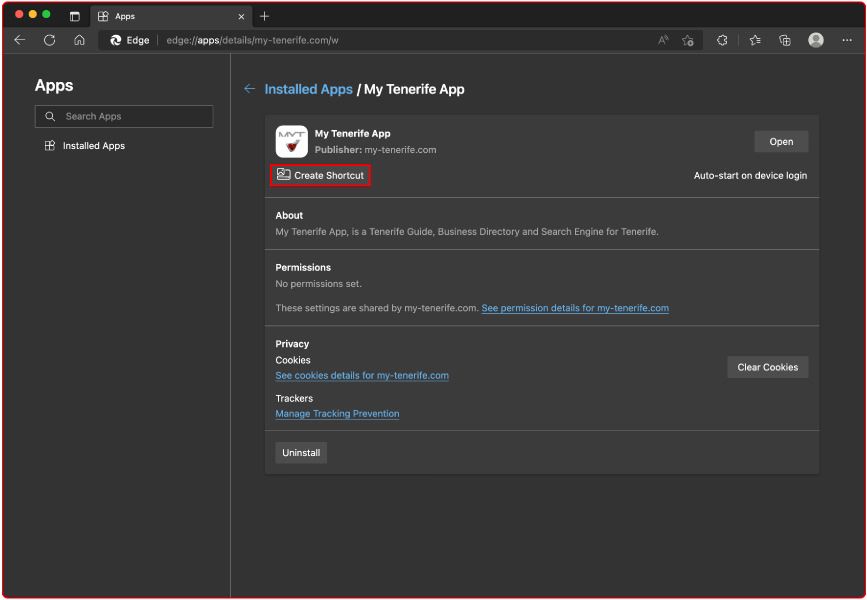867x600 pixels.
Task: Open the Edge profile avatar
Action: point(815,40)
